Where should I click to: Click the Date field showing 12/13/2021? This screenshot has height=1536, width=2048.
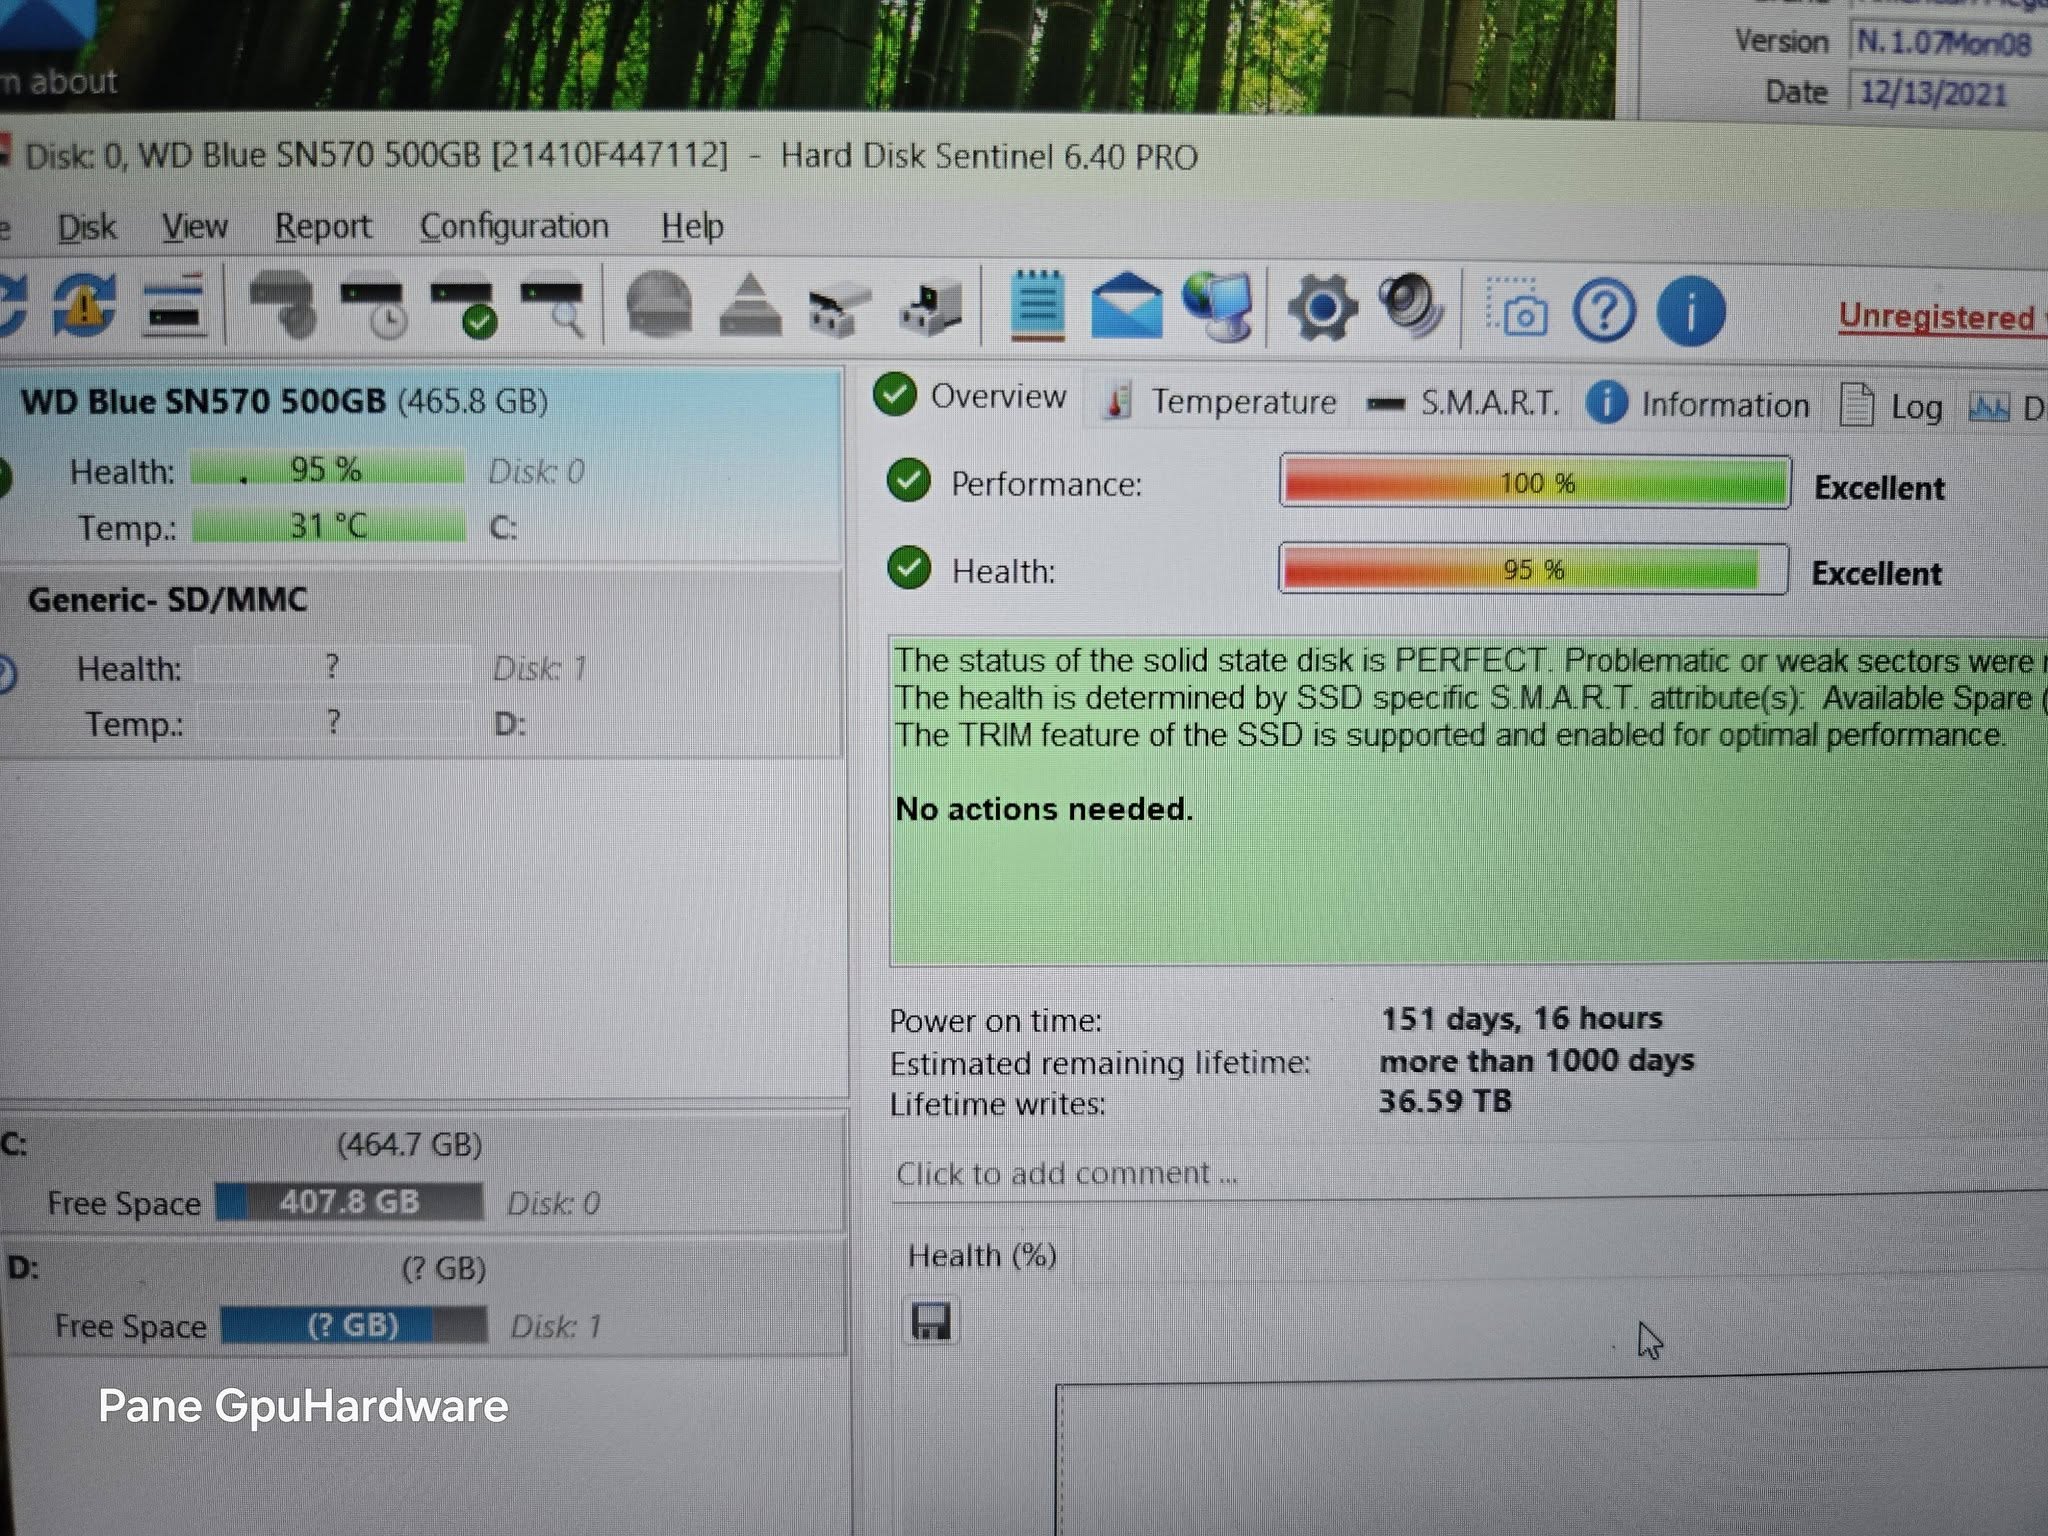(1949, 94)
